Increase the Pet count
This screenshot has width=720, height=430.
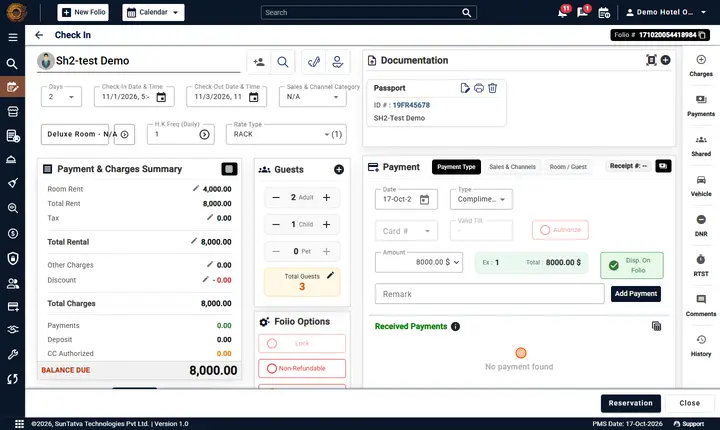point(326,251)
